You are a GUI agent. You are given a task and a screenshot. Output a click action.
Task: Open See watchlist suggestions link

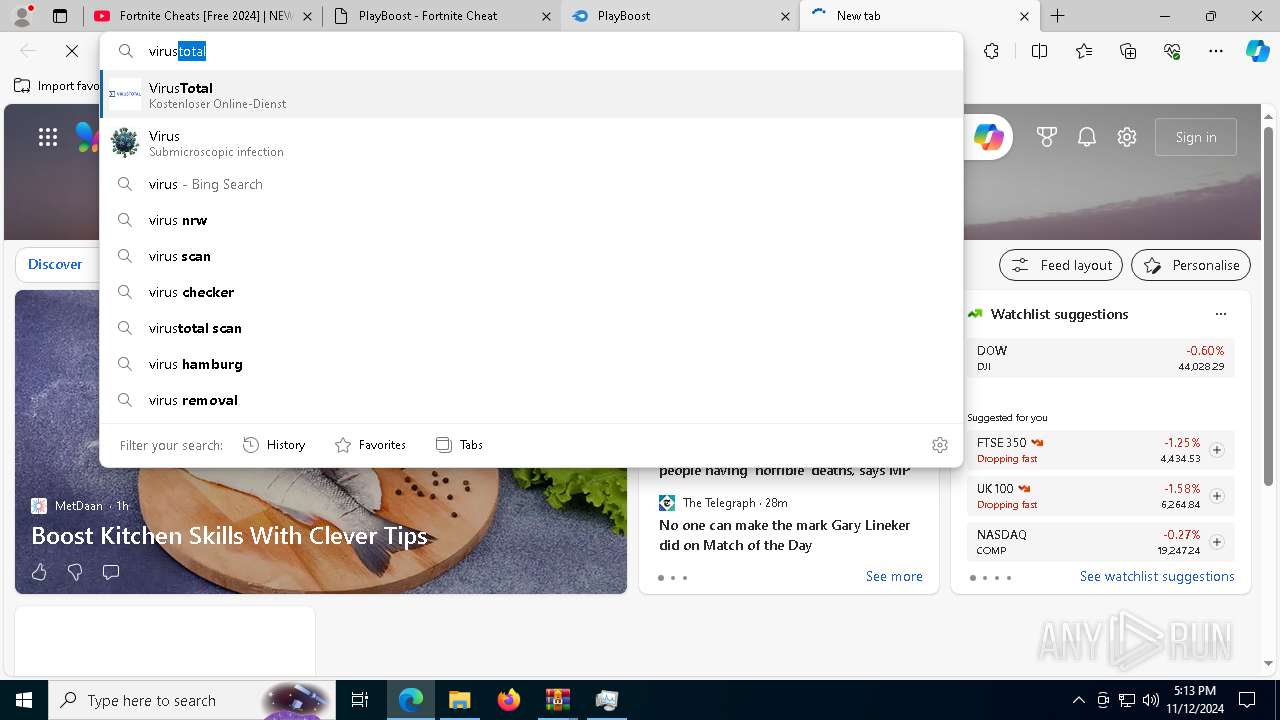(1157, 576)
